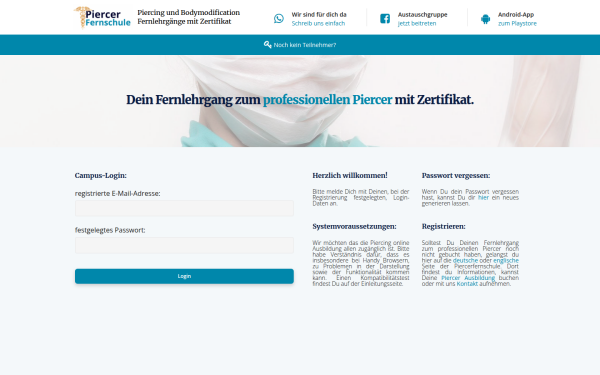Open the 'Kontakt' link
Viewport: 600px width, 375px height.
point(467,284)
